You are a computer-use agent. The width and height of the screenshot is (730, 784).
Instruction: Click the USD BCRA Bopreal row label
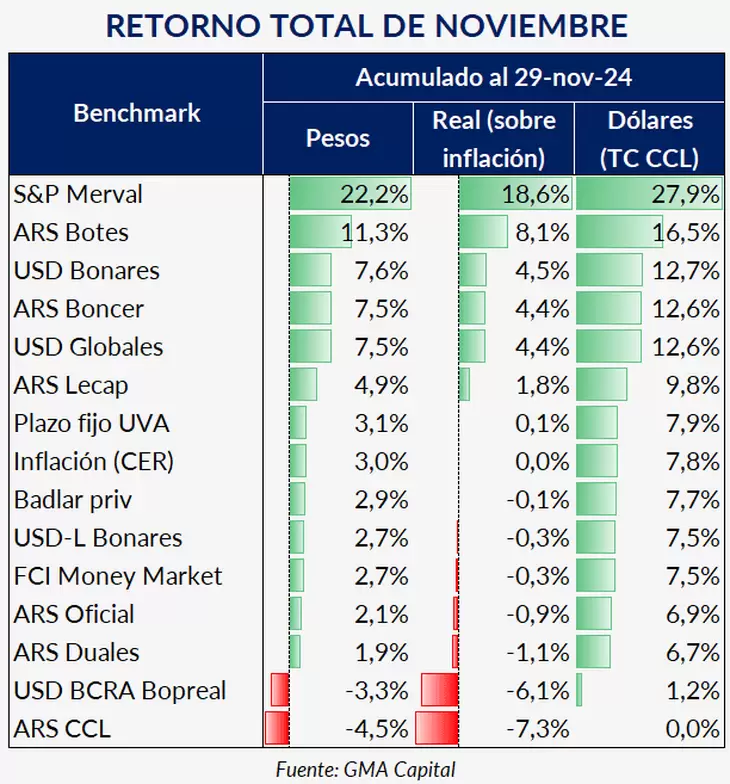pos(120,690)
